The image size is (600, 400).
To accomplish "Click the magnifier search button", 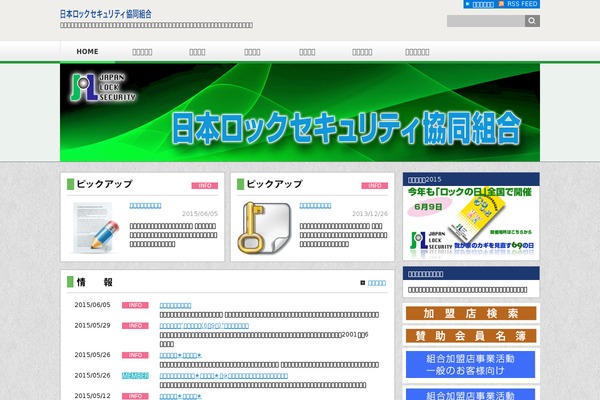I will (532, 21).
